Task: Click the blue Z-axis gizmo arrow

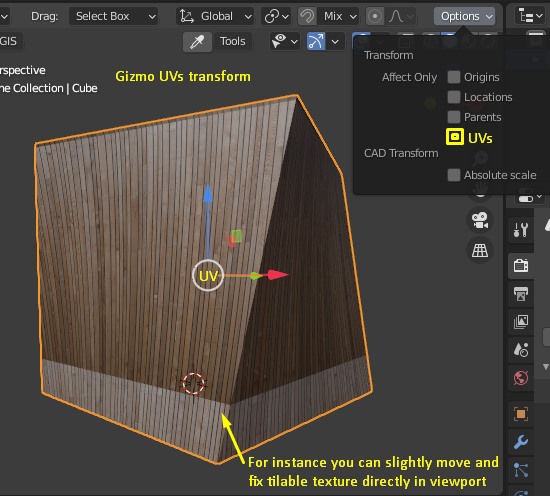Action: (x=208, y=193)
